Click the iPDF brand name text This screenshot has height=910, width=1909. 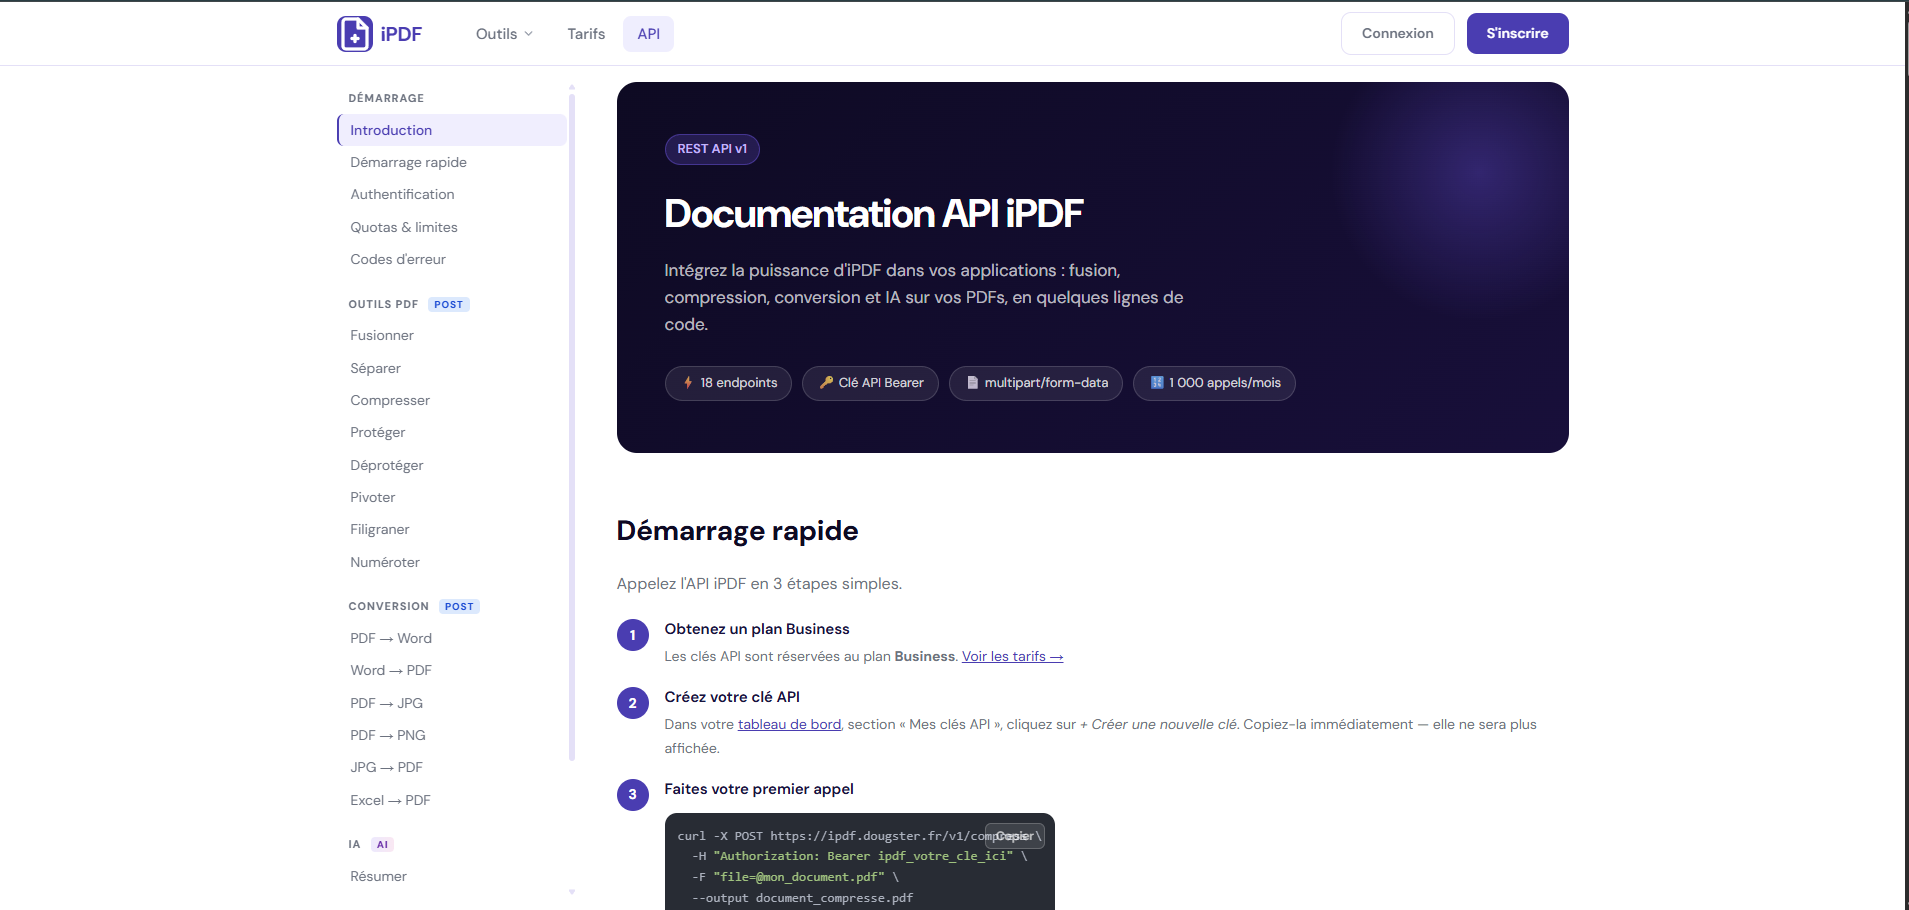click(401, 34)
